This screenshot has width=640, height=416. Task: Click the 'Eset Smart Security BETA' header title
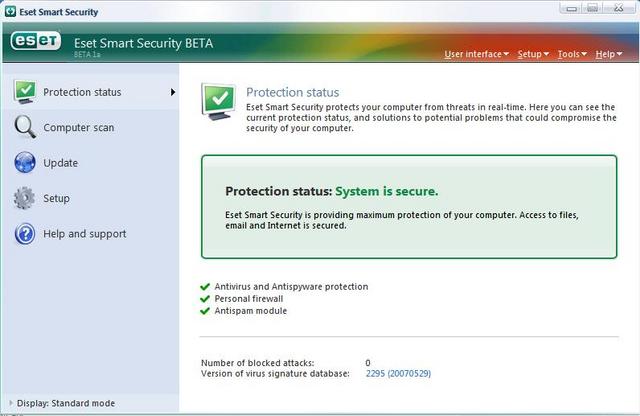point(143,43)
